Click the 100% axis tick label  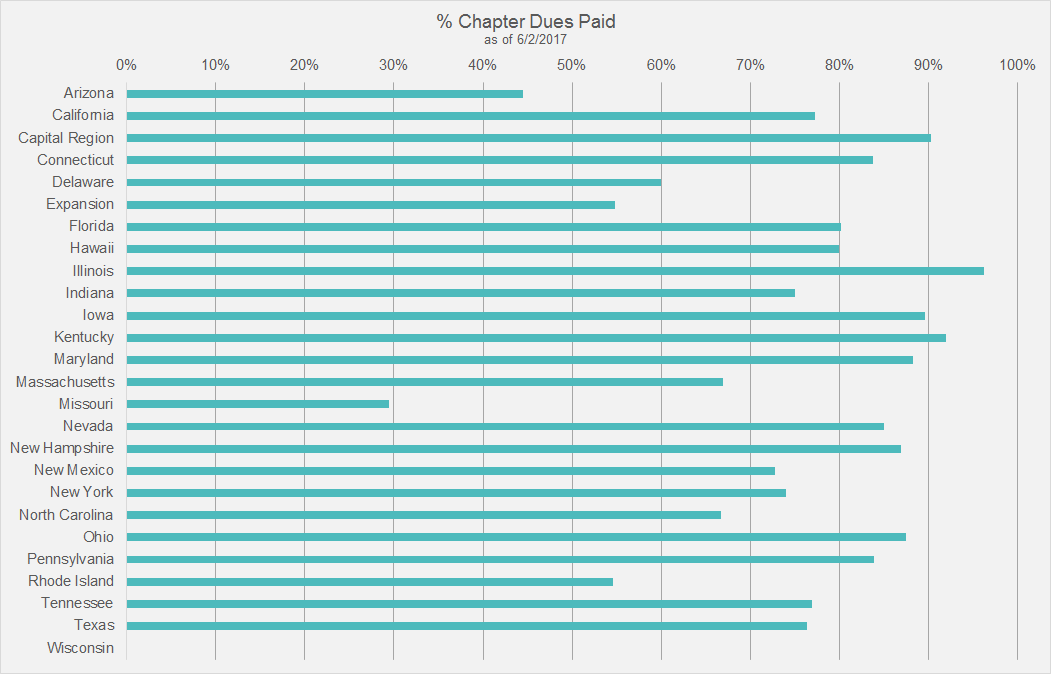point(1017,65)
